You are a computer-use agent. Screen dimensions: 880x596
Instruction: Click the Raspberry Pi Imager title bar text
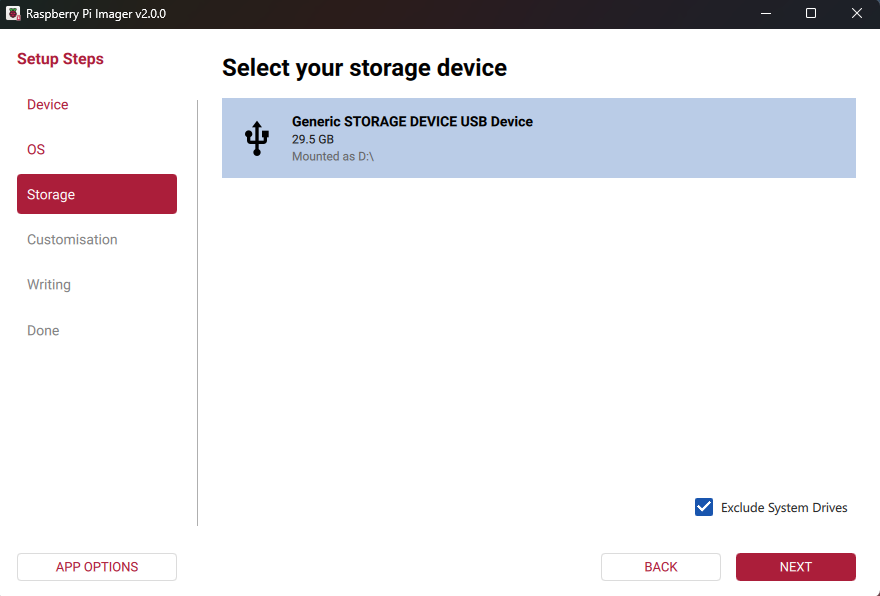pyautogui.click(x=95, y=14)
